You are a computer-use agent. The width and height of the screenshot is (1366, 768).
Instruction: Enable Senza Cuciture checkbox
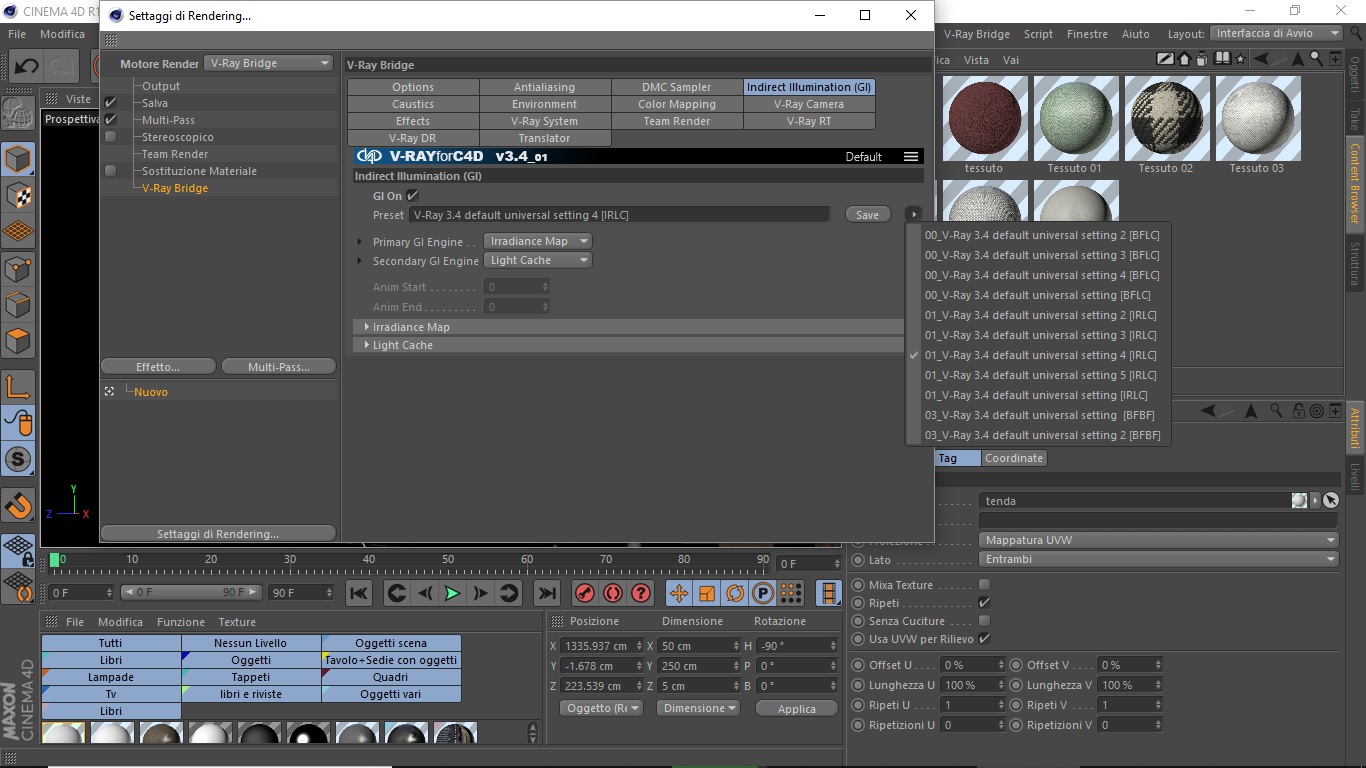(x=984, y=621)
